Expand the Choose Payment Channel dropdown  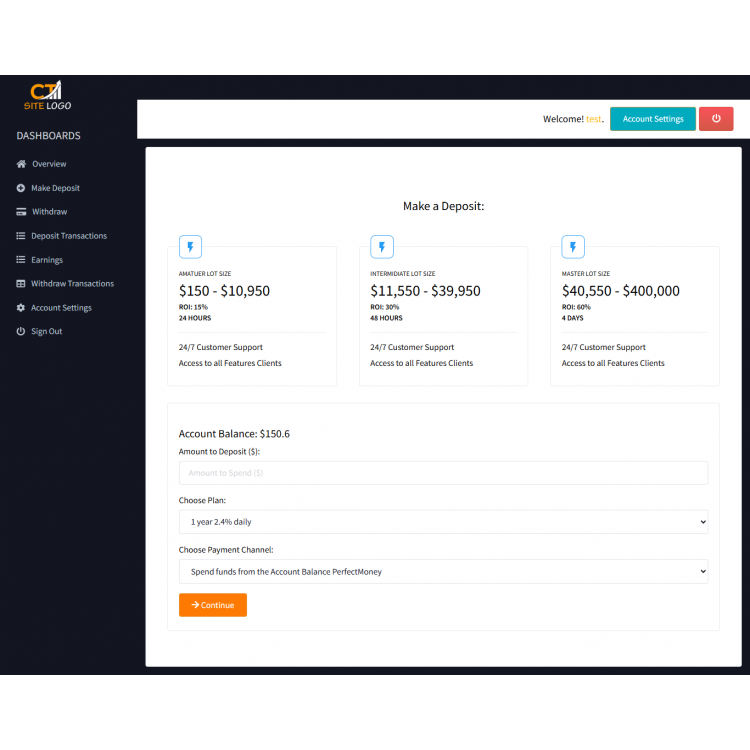click(443, 572)
